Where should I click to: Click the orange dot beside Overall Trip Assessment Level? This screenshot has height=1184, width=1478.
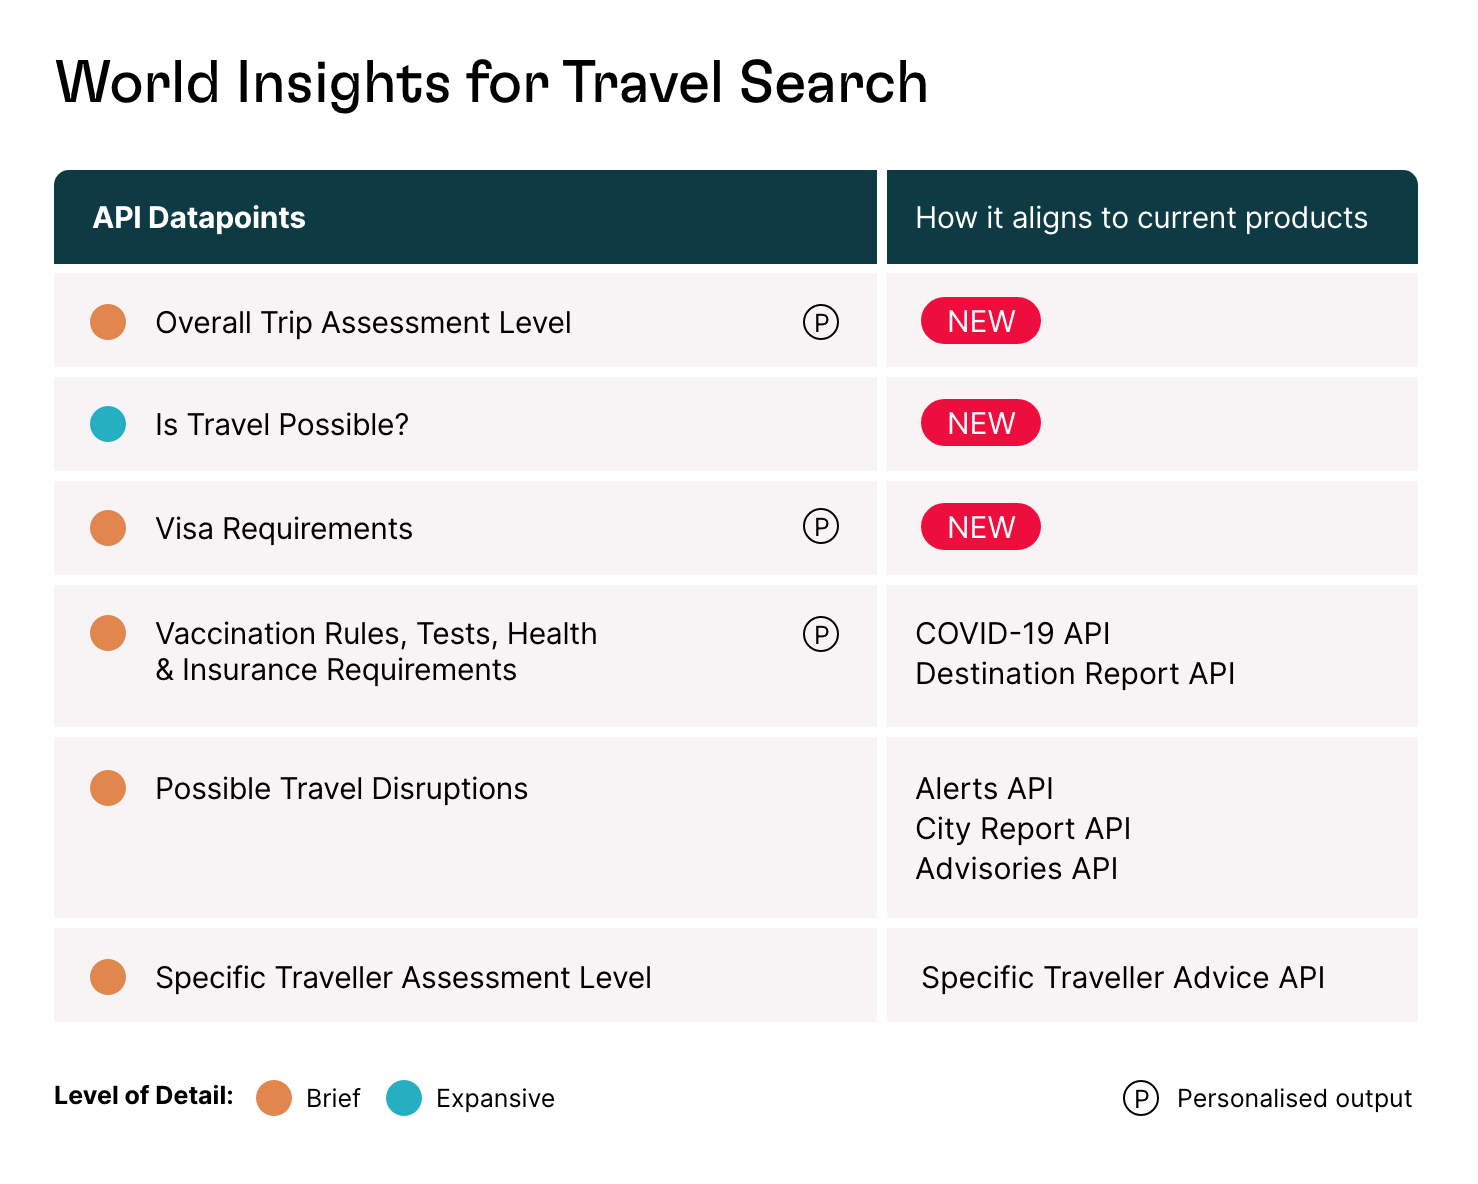click(108, 322)
